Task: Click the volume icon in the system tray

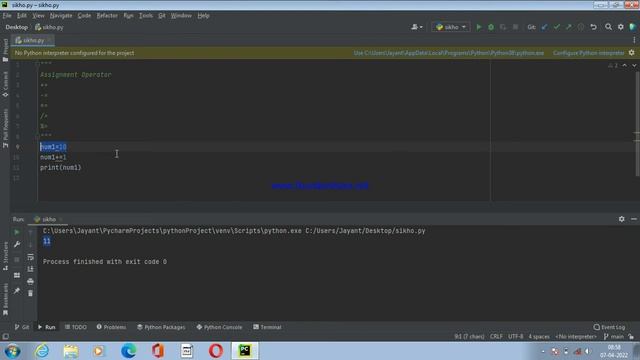Action: 588,351
